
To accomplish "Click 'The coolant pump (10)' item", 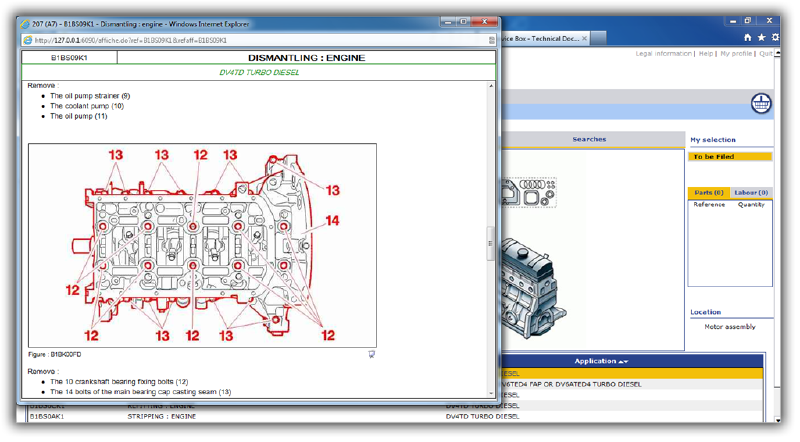I will (x=87, y=106).
